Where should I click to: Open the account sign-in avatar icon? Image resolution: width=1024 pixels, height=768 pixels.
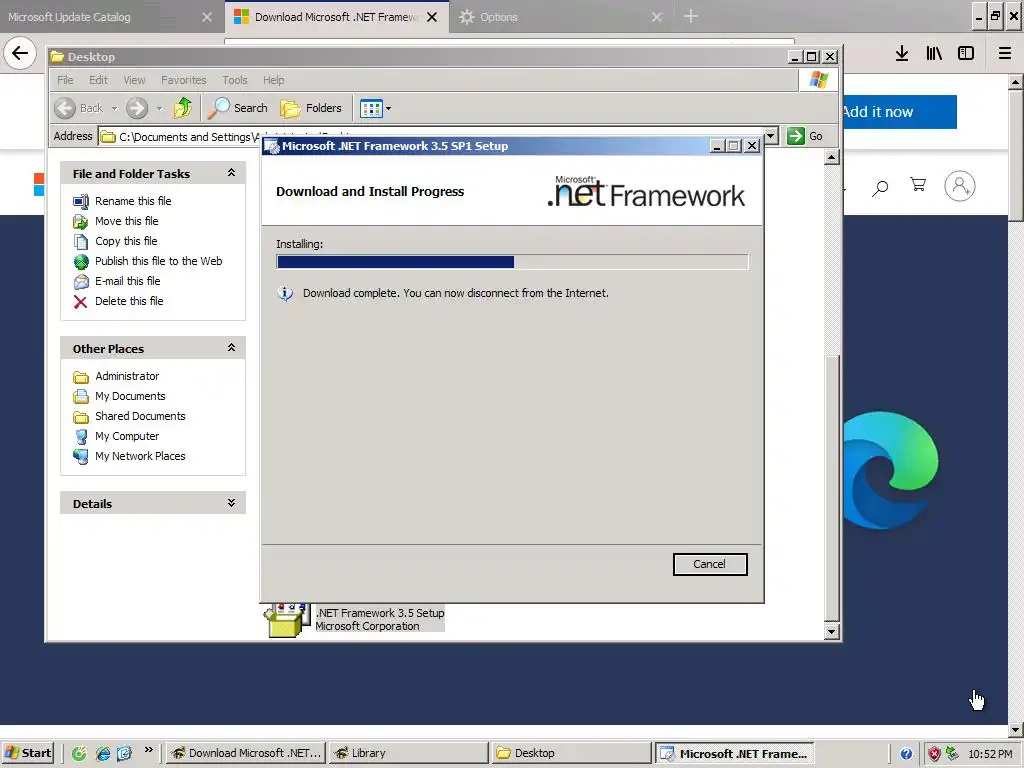click(x=960, y=186)
